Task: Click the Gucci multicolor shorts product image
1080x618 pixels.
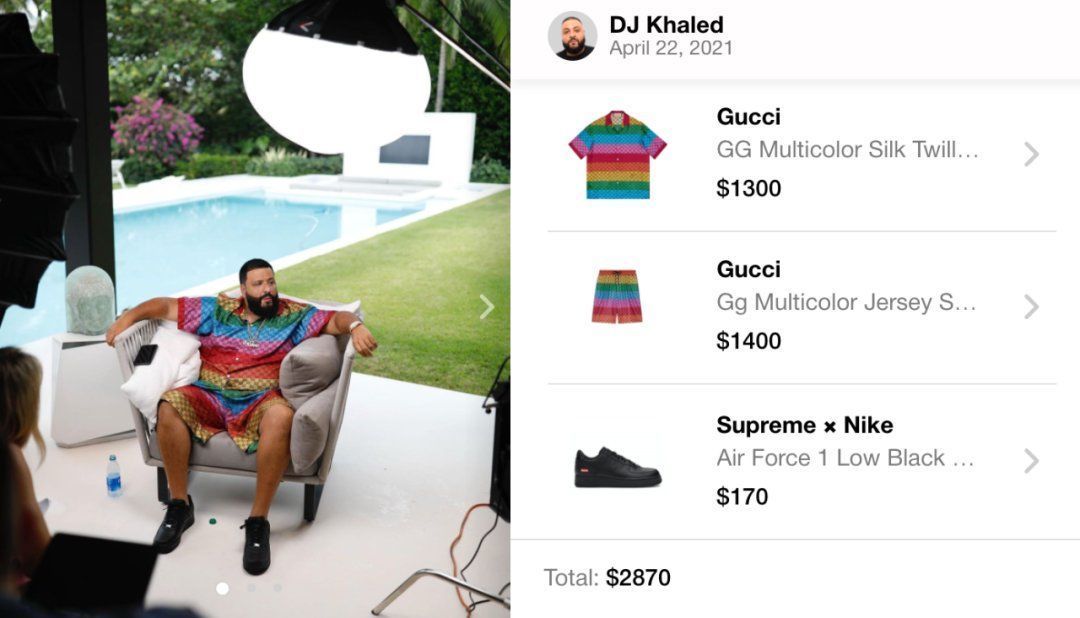Action: (x=616, y=296)
